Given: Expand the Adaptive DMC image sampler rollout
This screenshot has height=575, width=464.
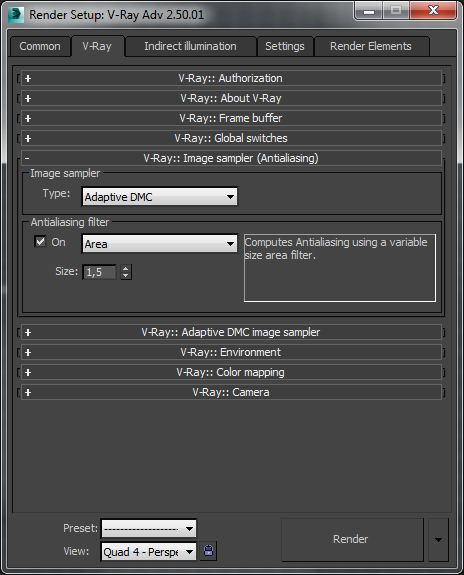Looking at the screenshot, I should [x=231, y=332].
